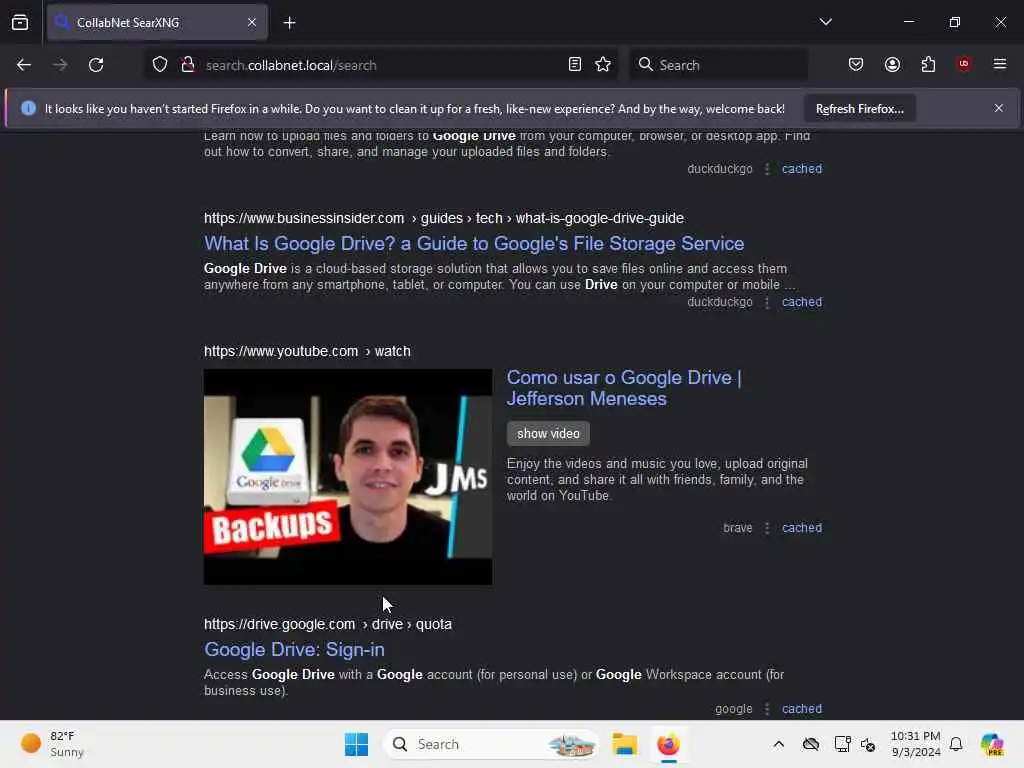Toggle reader view icon
This screenshot has height=768, width=1024.
tap(575, 64)
